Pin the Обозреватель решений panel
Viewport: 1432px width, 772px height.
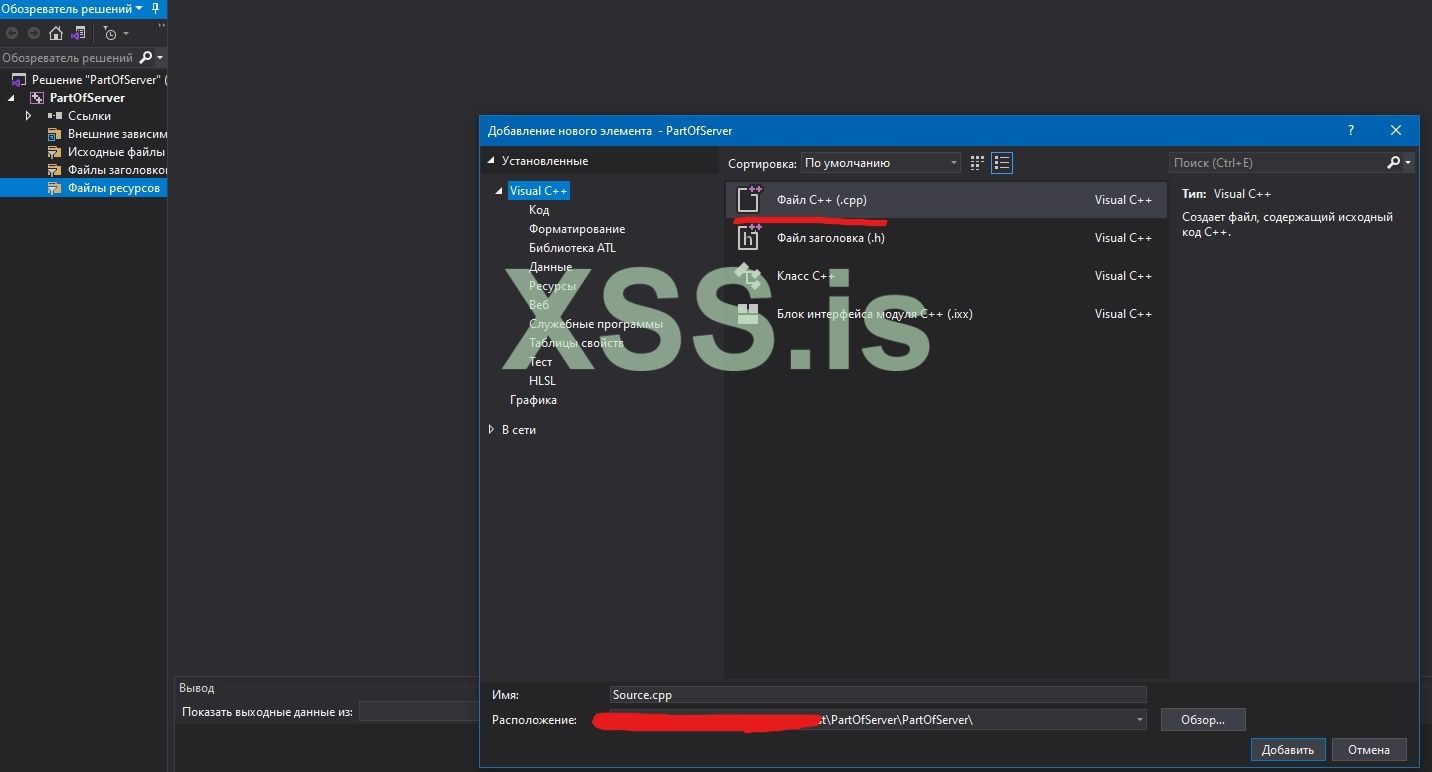pyautogui.click(x=155, y=8)
